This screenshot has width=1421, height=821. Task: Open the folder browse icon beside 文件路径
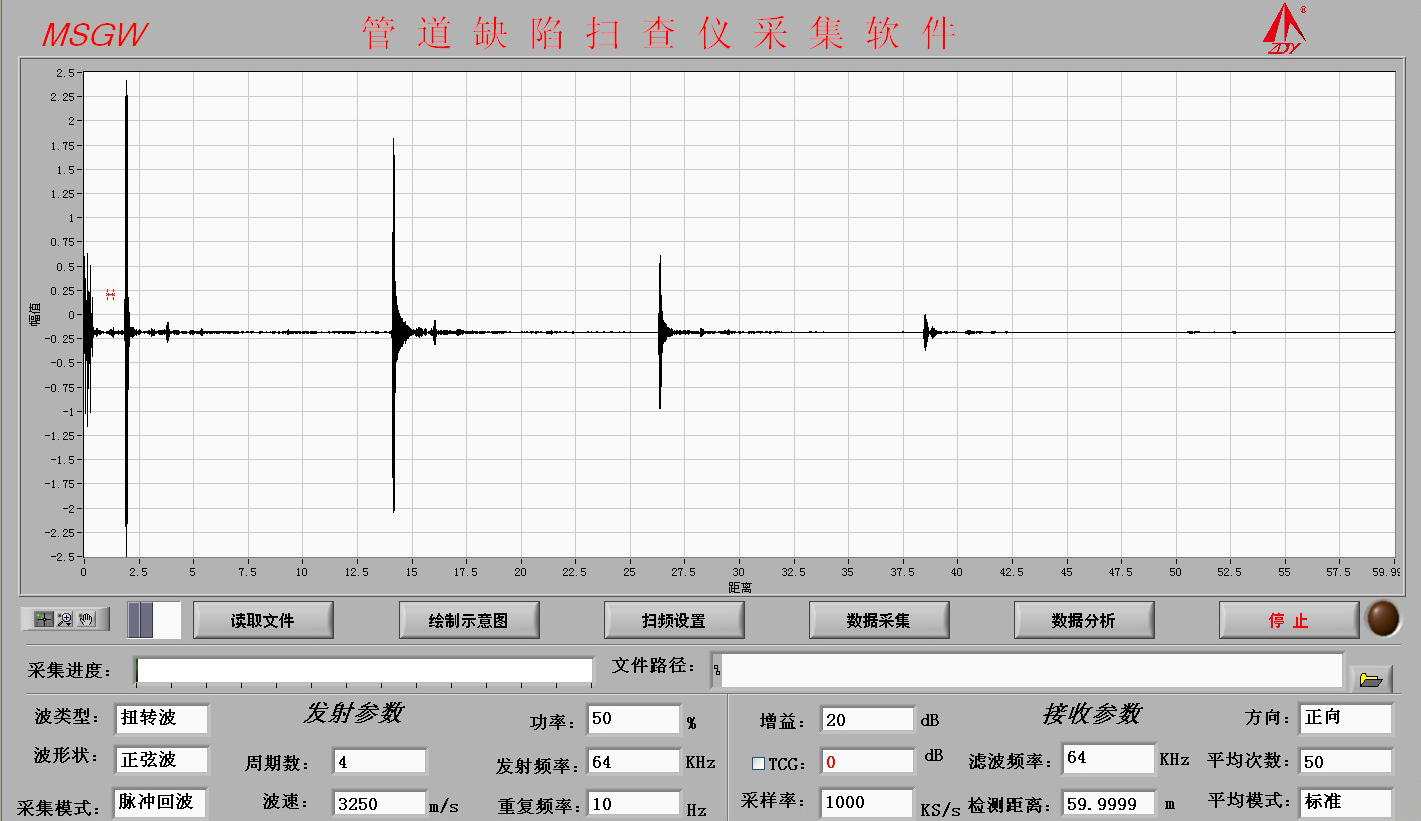click(1371, 680)
